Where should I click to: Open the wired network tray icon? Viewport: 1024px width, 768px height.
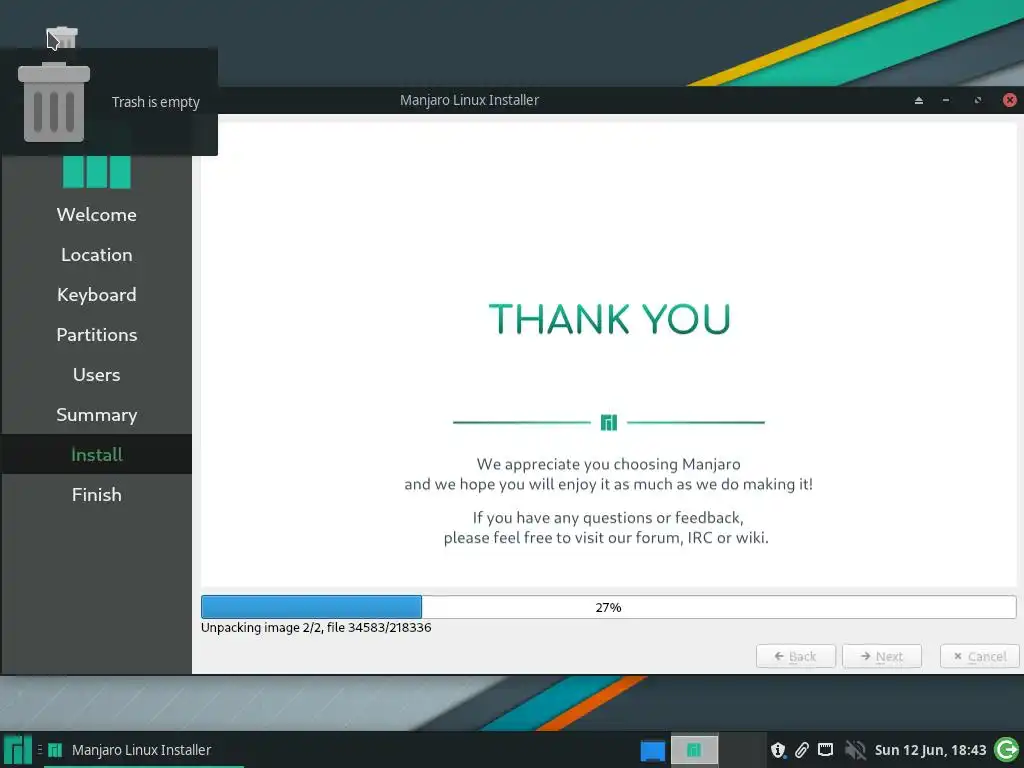(x=825, y=750)
